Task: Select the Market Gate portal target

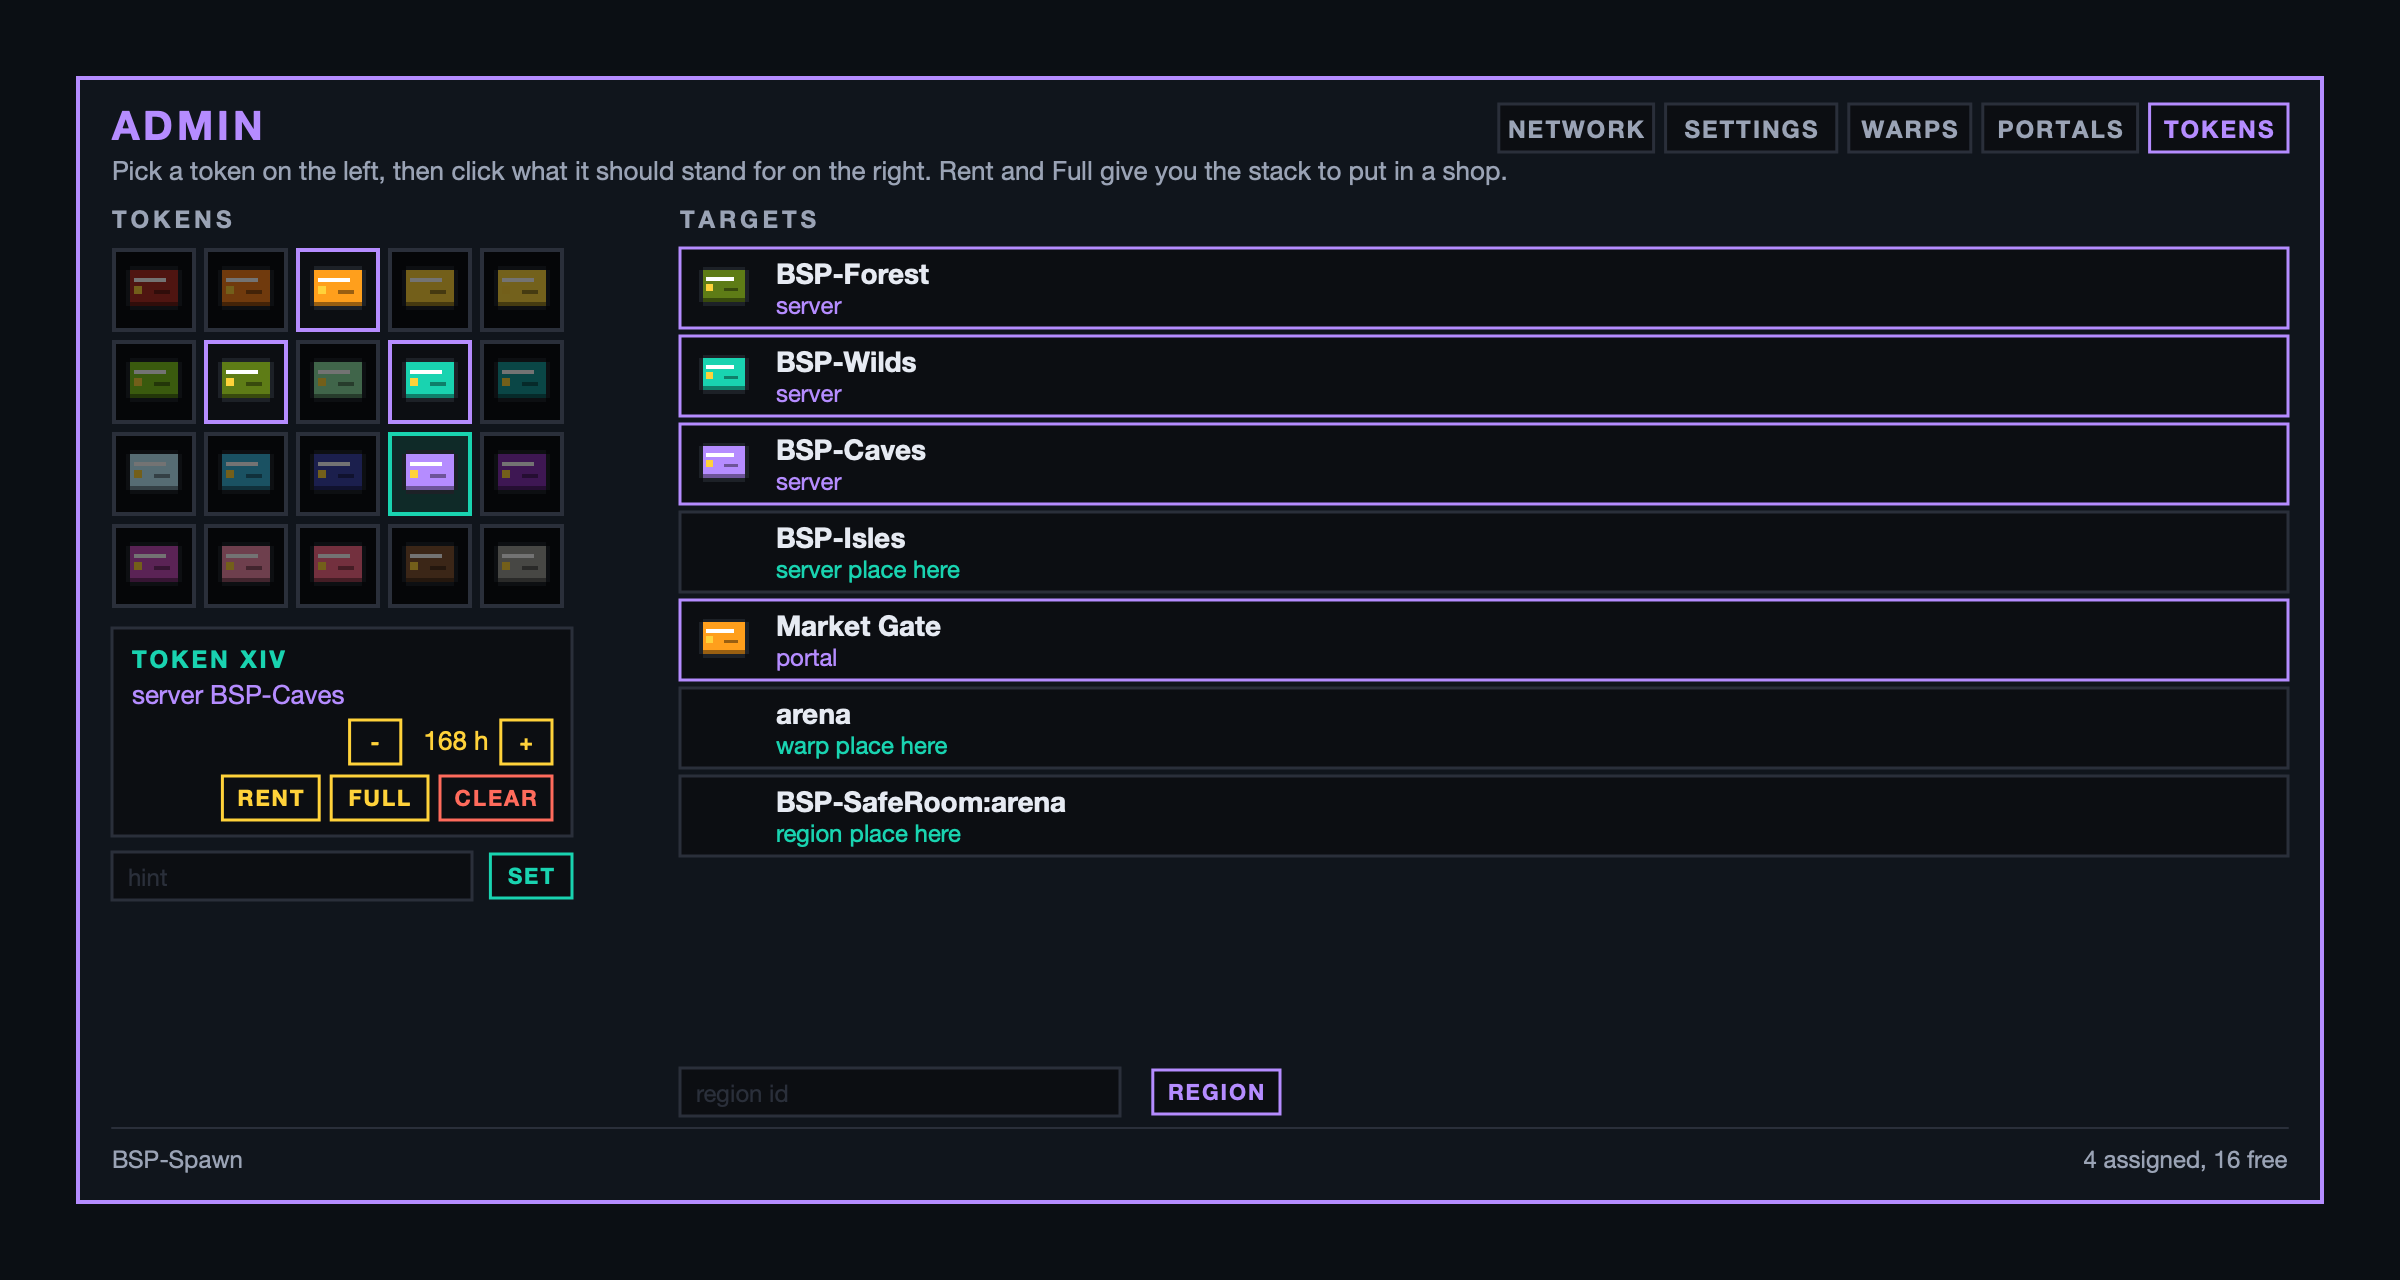Action: (1483, 641)
